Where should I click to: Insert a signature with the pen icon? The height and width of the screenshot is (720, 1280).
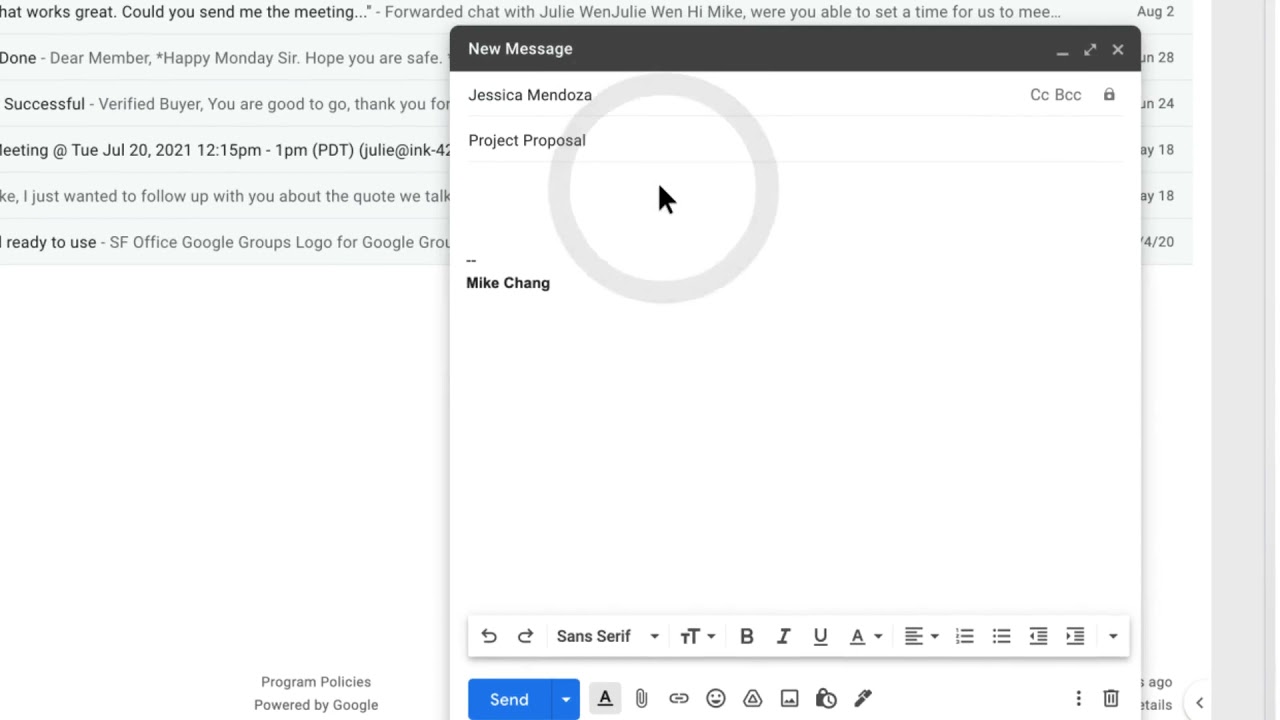point(863,699)
